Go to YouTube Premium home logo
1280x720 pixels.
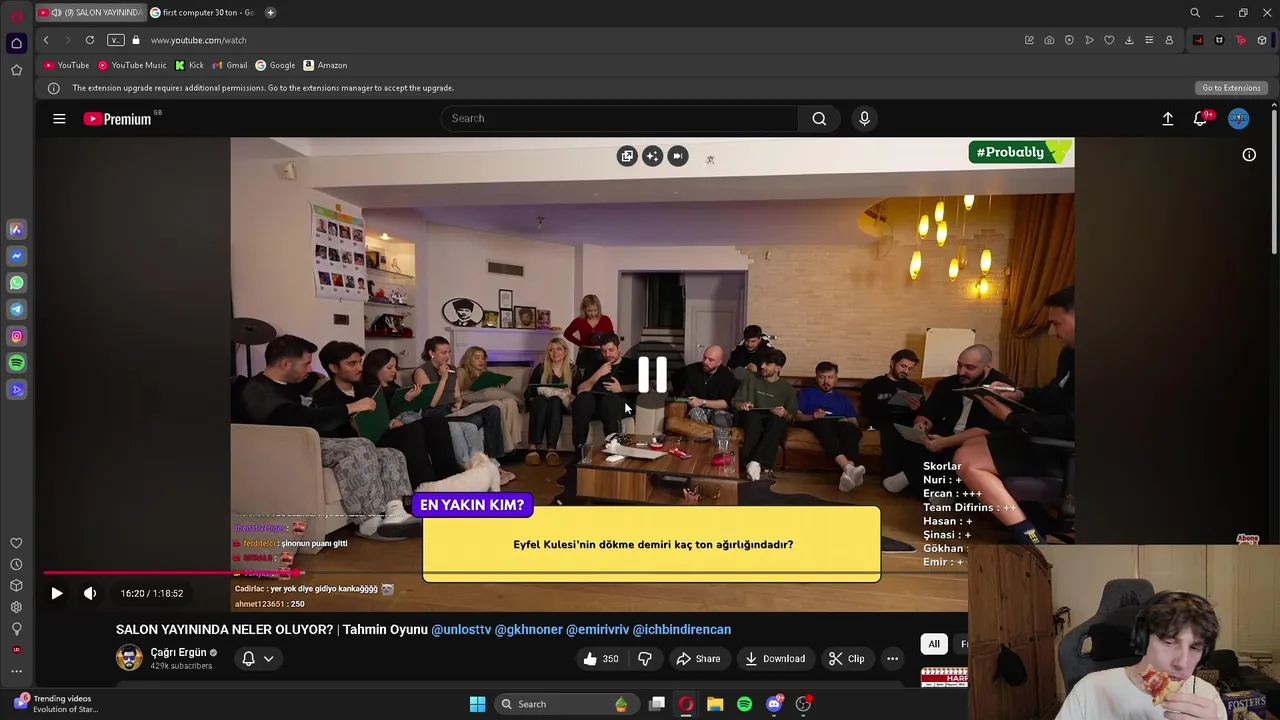tap(117, 119)
